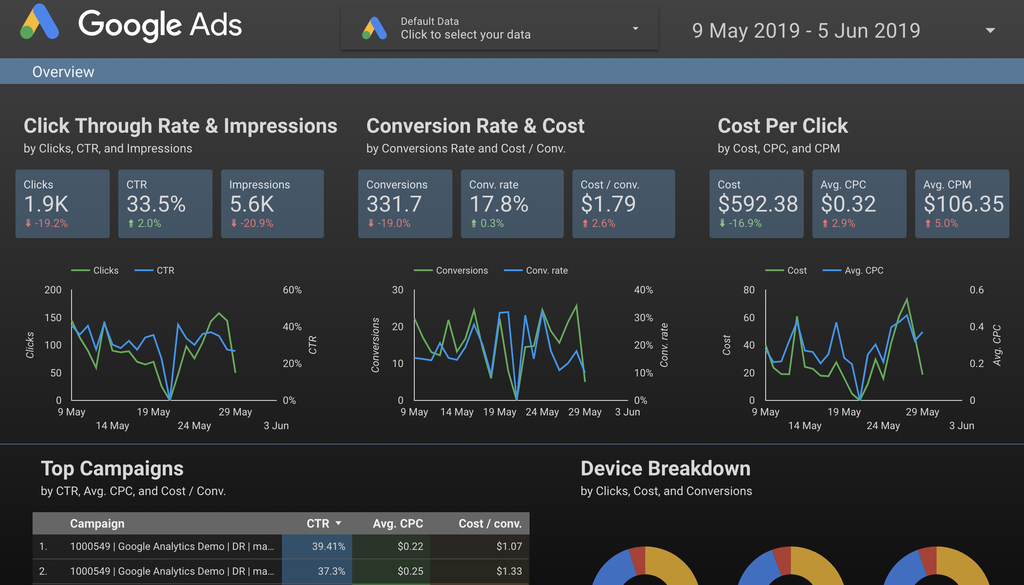Sort table by CTR column arrow
Image resolution: width=1024 pixels, height=585 pixels.
pyautogui.click(x=338, y=524)
